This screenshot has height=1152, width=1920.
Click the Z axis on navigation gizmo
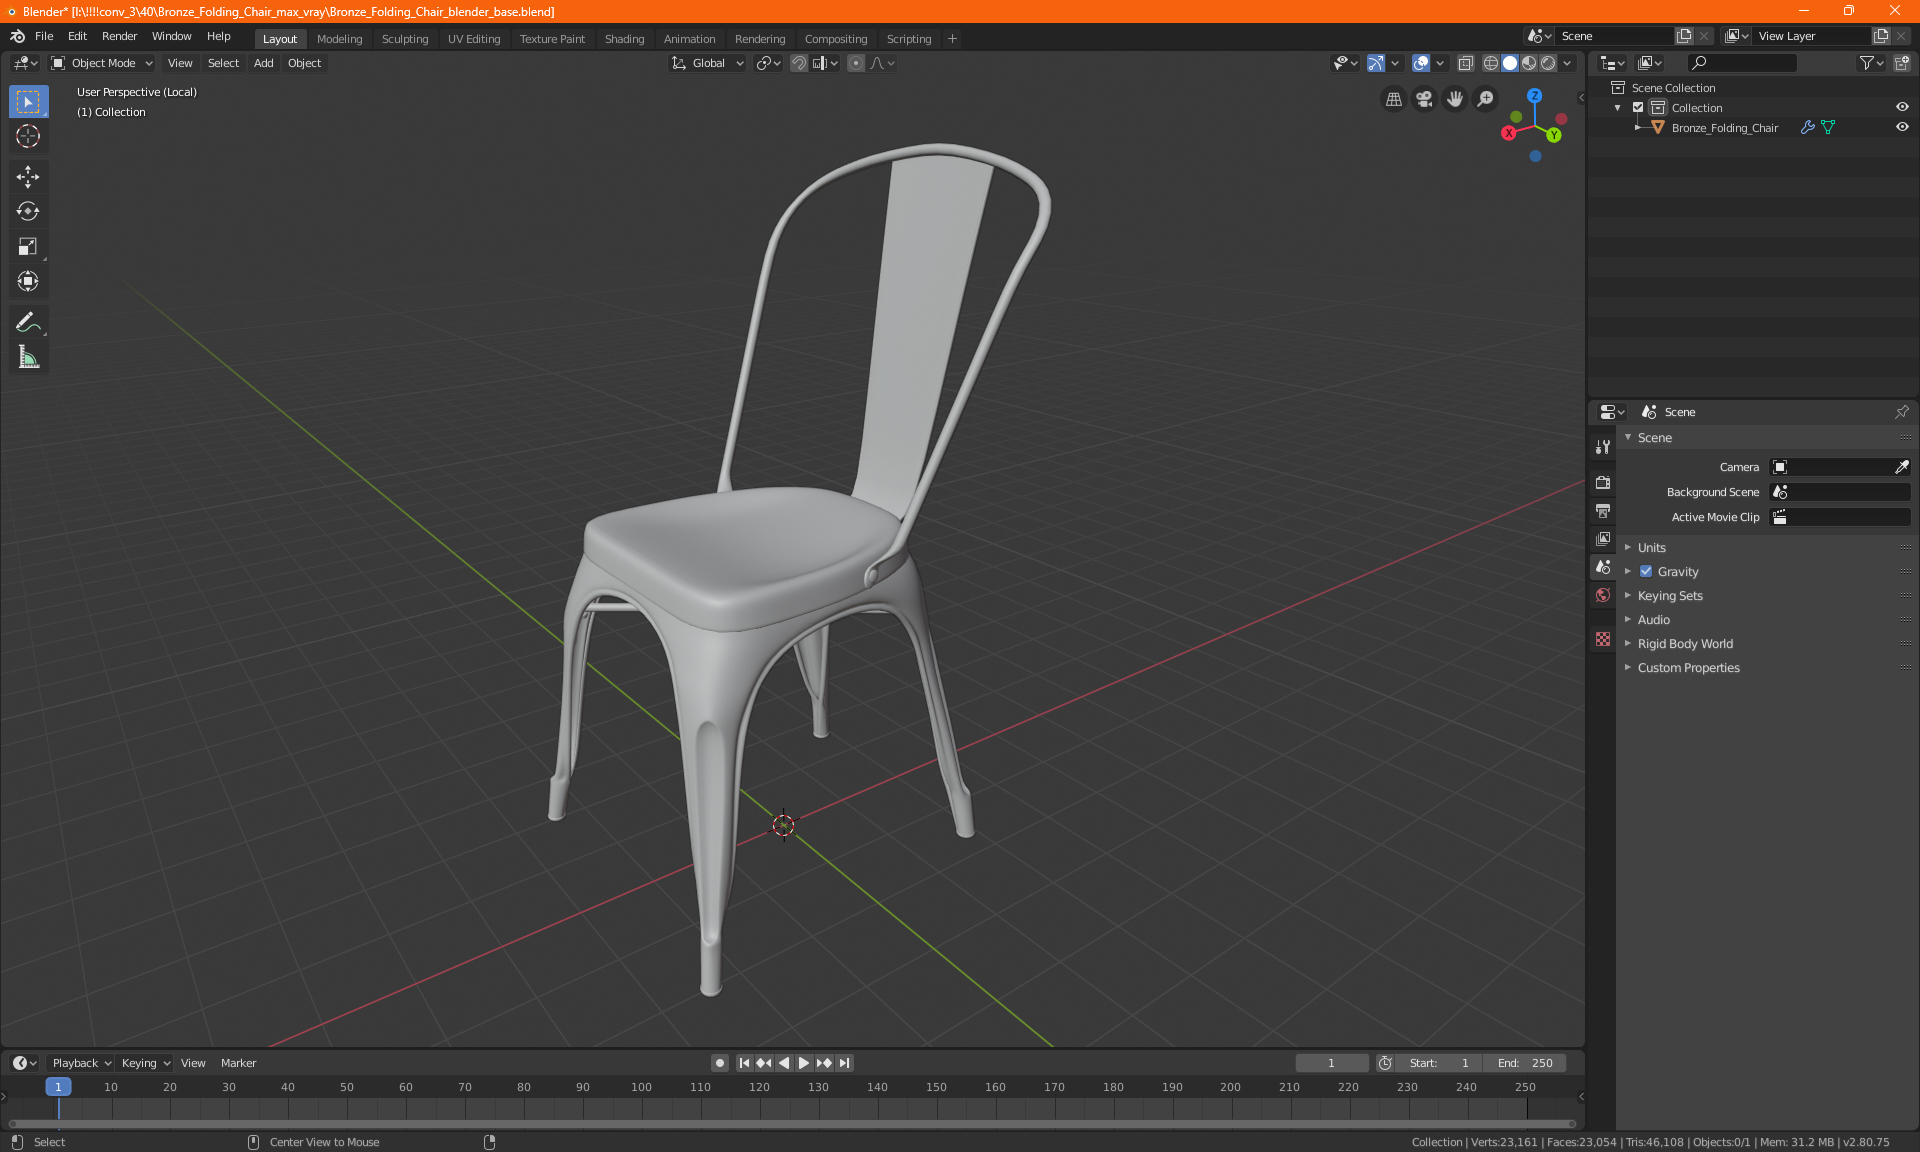(1534, 96)
